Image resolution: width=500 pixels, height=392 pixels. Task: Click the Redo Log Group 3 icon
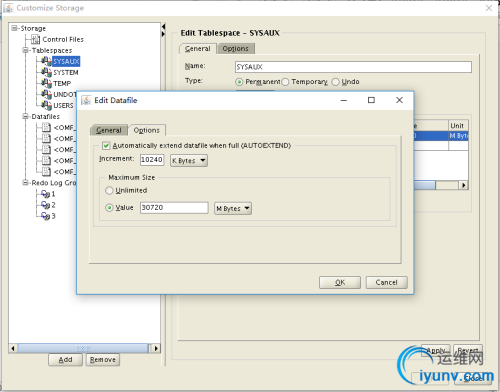tap(45, 216)
